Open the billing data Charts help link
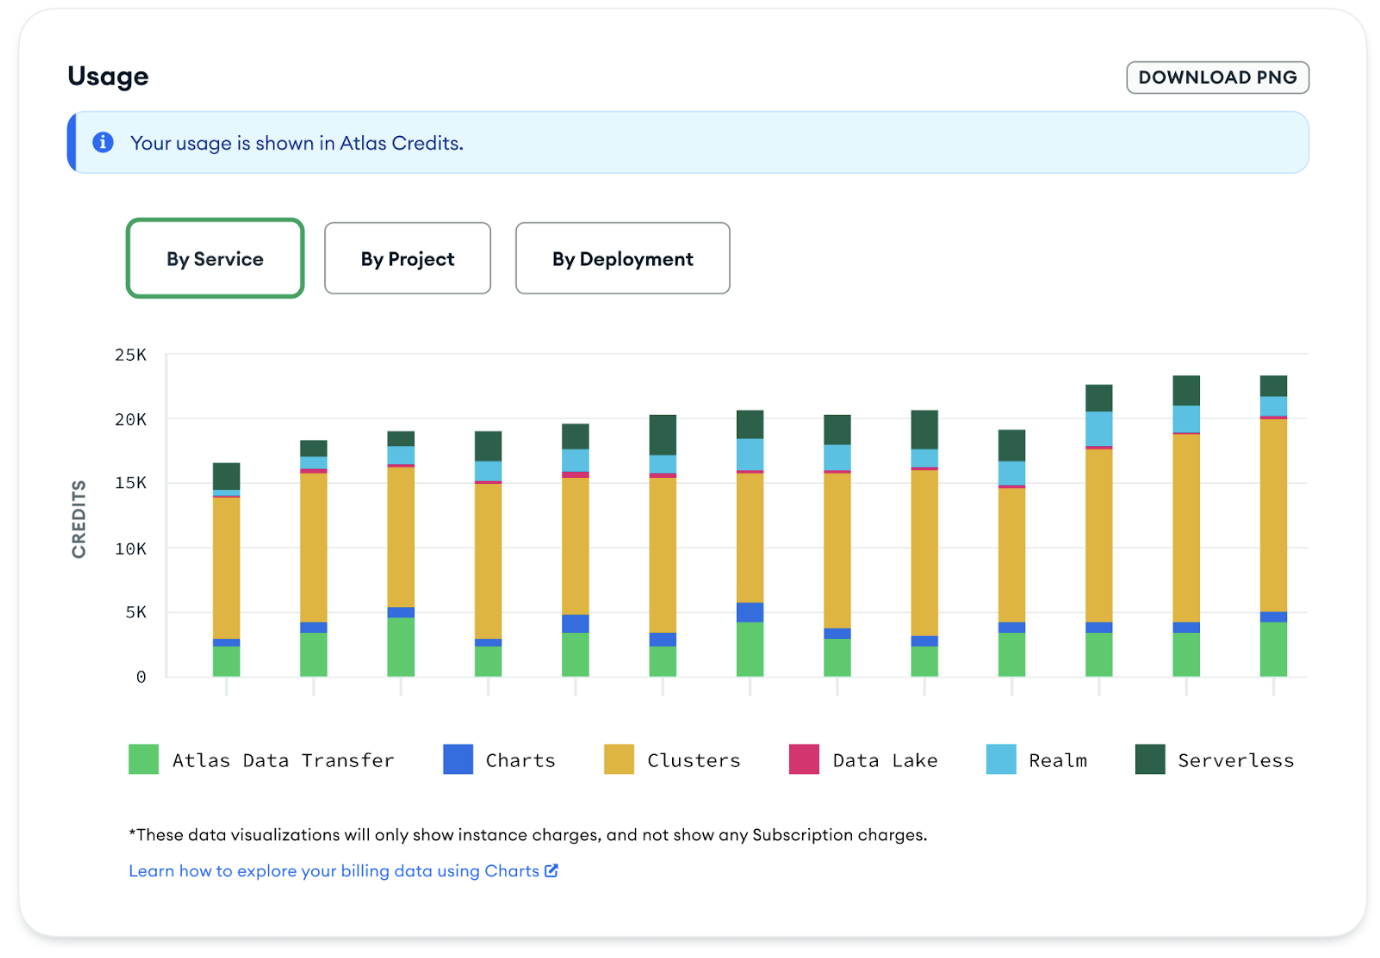 [x=333, y=871]
